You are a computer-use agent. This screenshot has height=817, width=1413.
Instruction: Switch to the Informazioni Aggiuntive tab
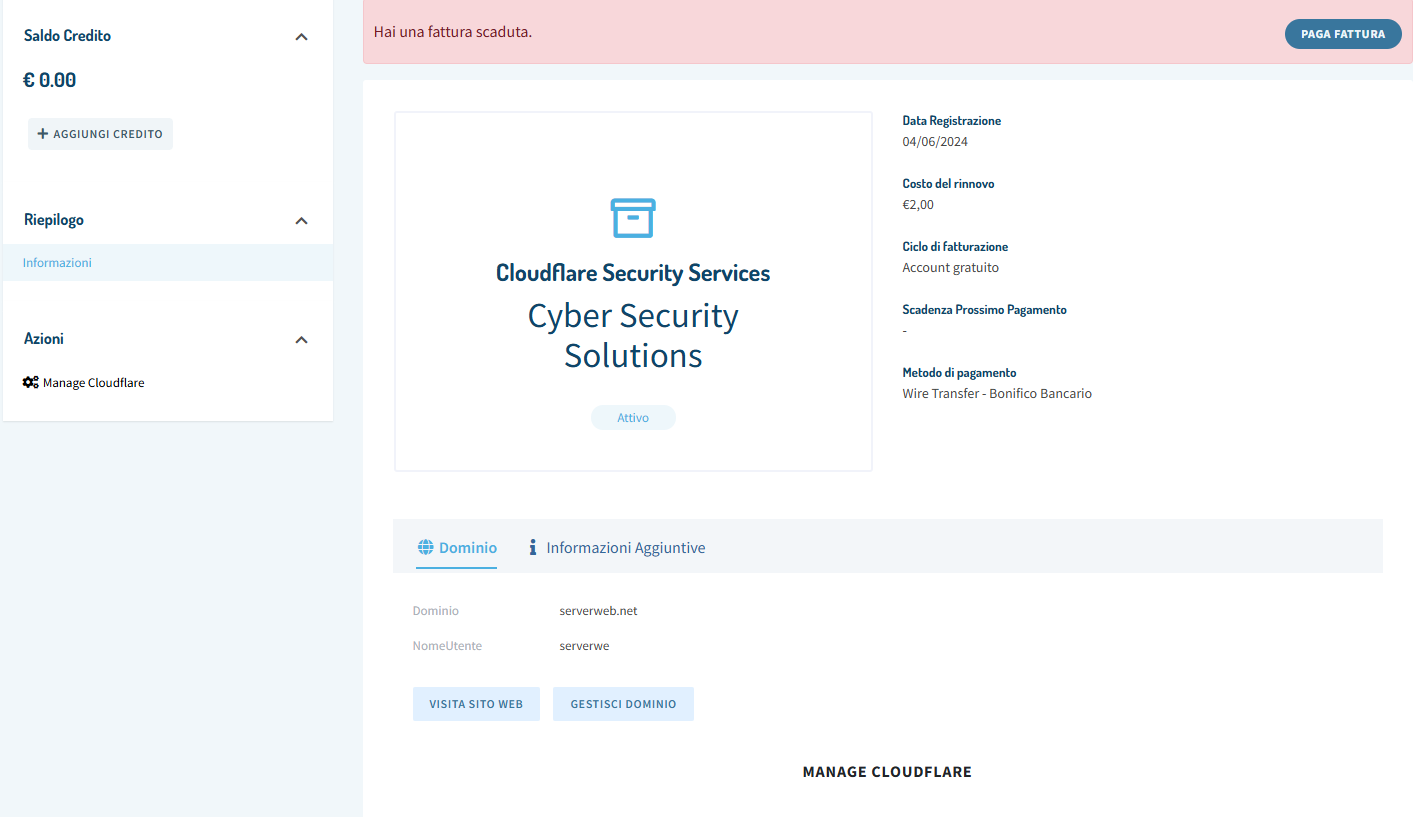click(x=625, y=547)
